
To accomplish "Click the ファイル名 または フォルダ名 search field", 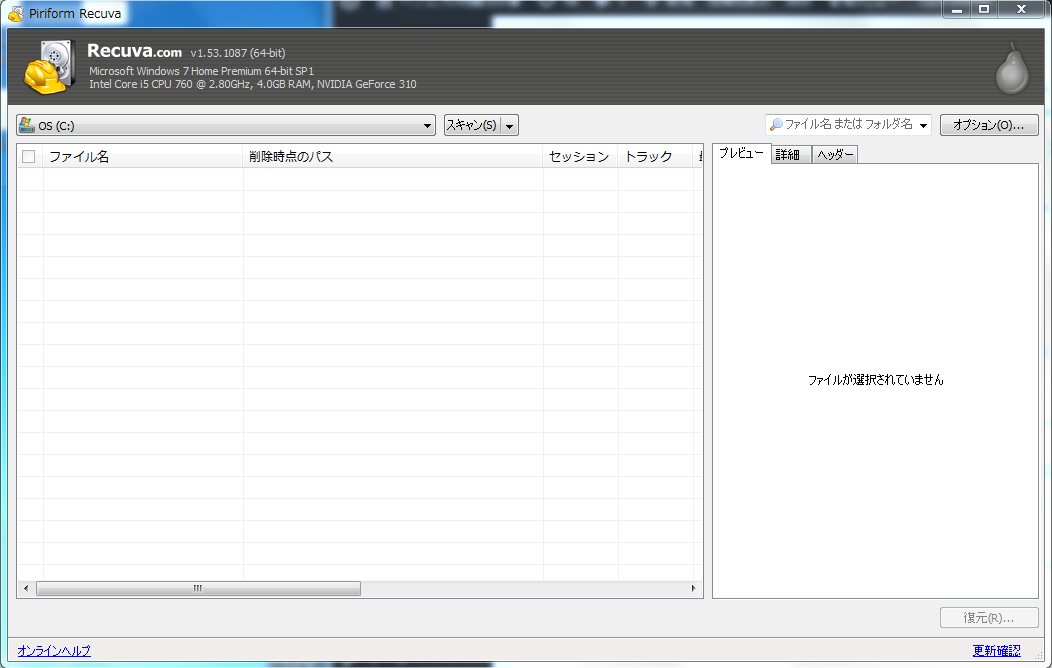I will pos(848,125).
